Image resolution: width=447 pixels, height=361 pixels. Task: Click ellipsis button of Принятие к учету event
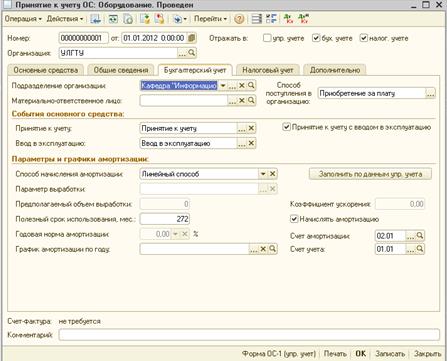[x=242, y=128]
